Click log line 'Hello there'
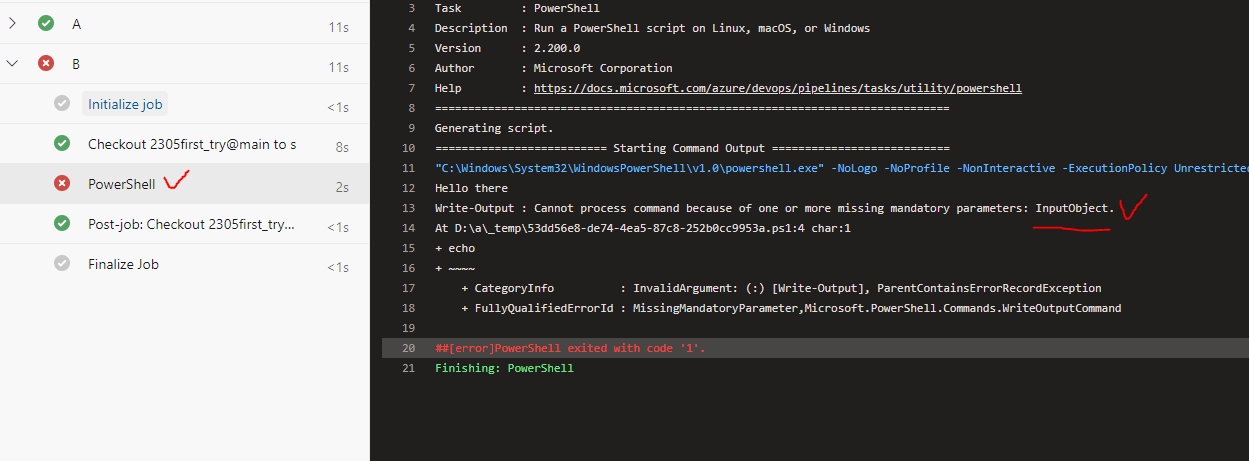 [471, 188]
